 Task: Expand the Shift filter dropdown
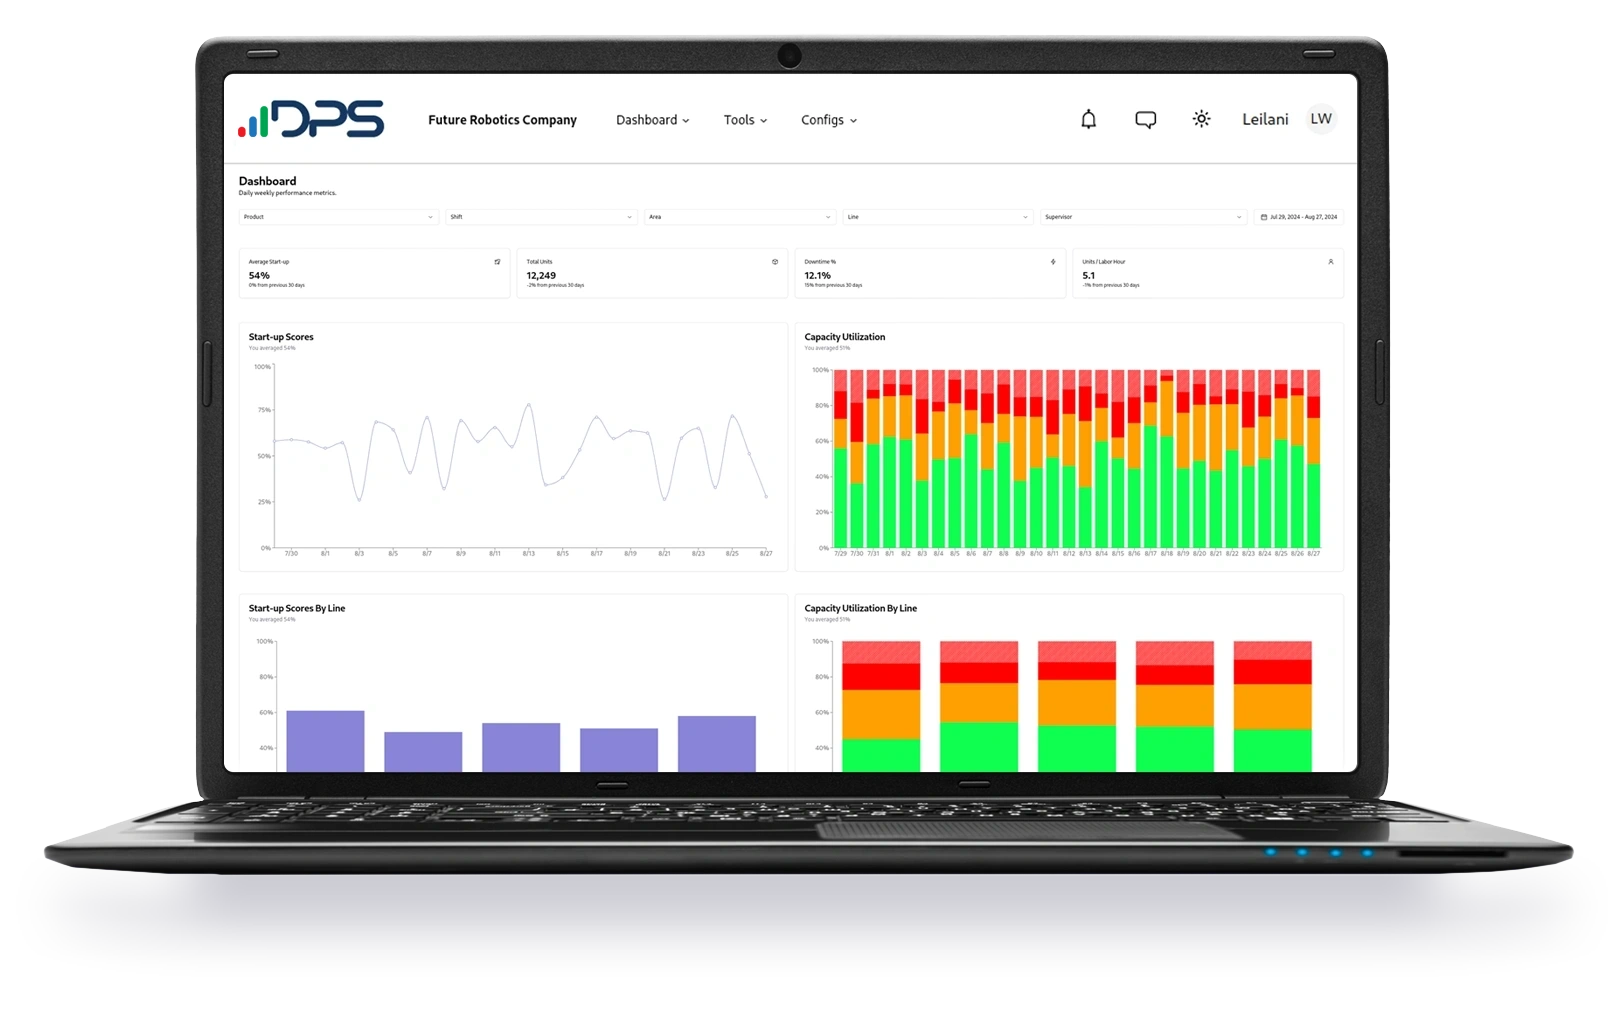click(x=541, y=217)
